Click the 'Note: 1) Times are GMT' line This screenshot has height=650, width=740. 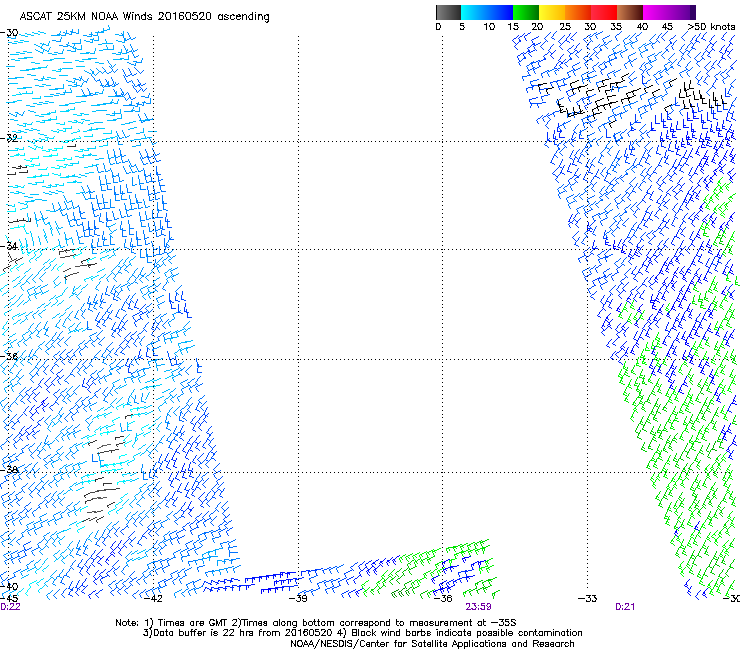tap(316, 623)
